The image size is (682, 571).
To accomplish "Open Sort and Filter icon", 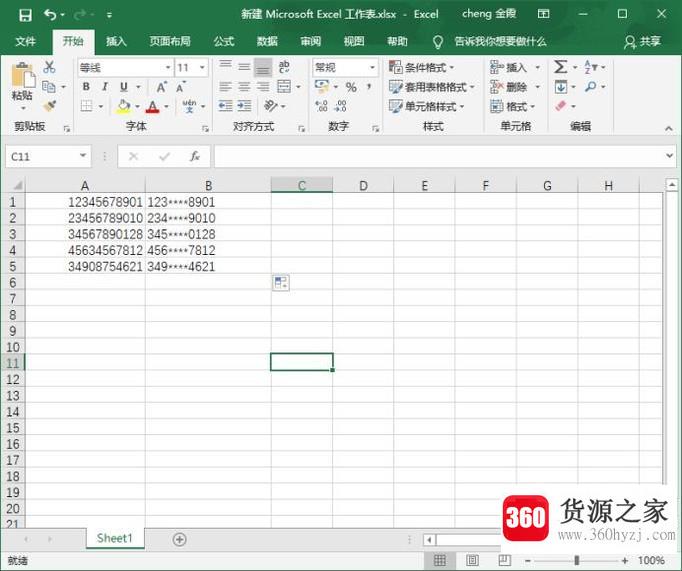I will [591, 67].
